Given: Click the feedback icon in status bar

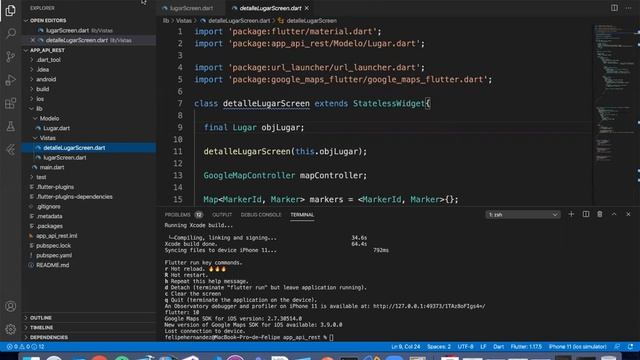Looking at the screenshot, I should [x=617, y=347].
